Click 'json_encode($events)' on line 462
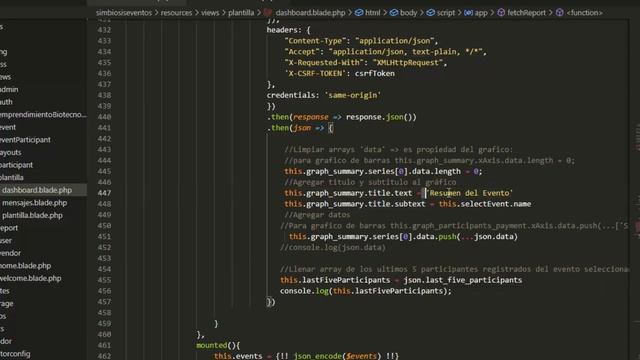The image size is (640, 360). click(338, 356)
